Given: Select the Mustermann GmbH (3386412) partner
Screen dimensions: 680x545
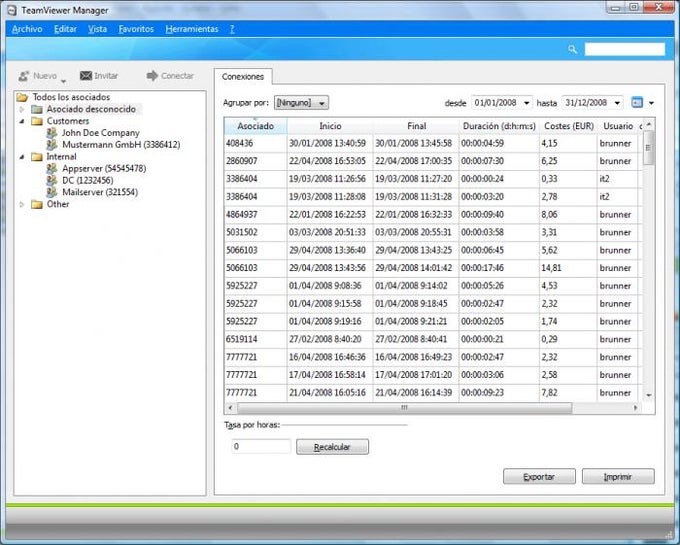Looking at the screenshot, I should tap(121, 144).
